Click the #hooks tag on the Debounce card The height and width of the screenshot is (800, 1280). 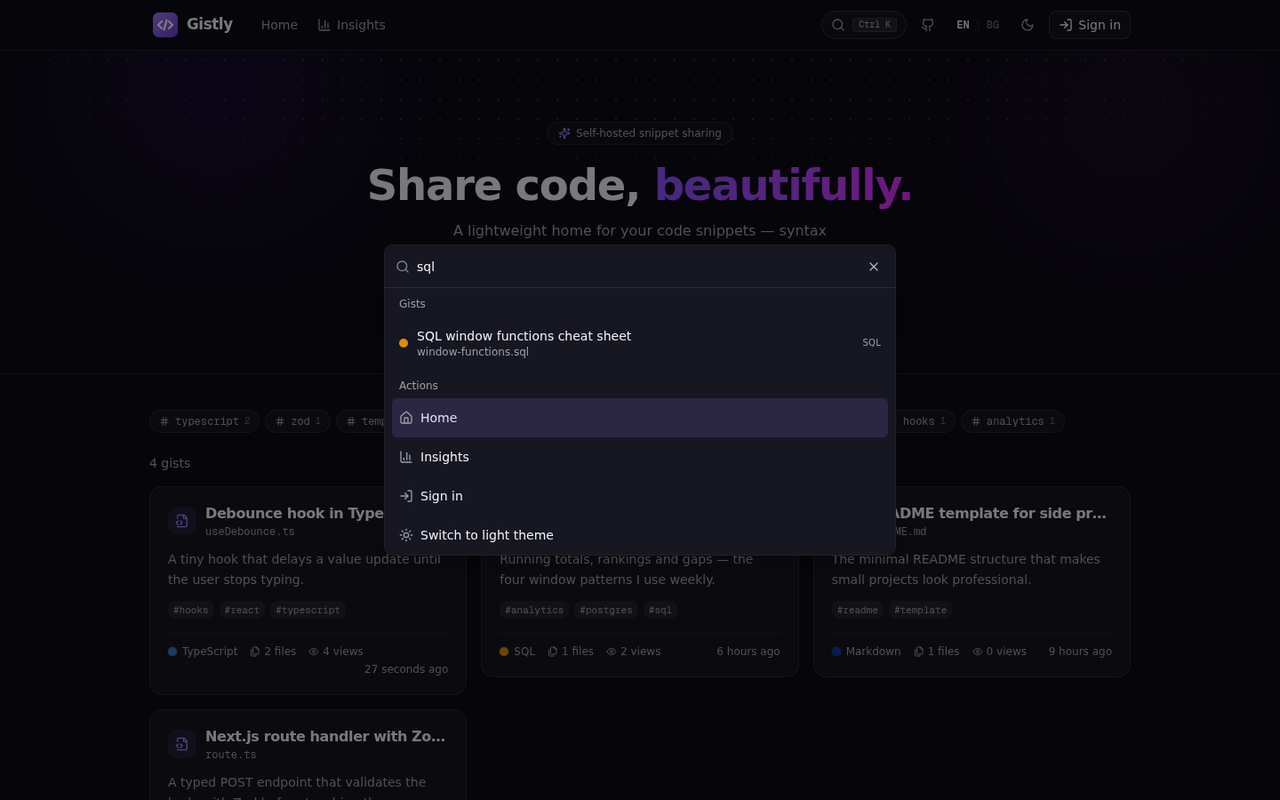(x=191, y=610)
